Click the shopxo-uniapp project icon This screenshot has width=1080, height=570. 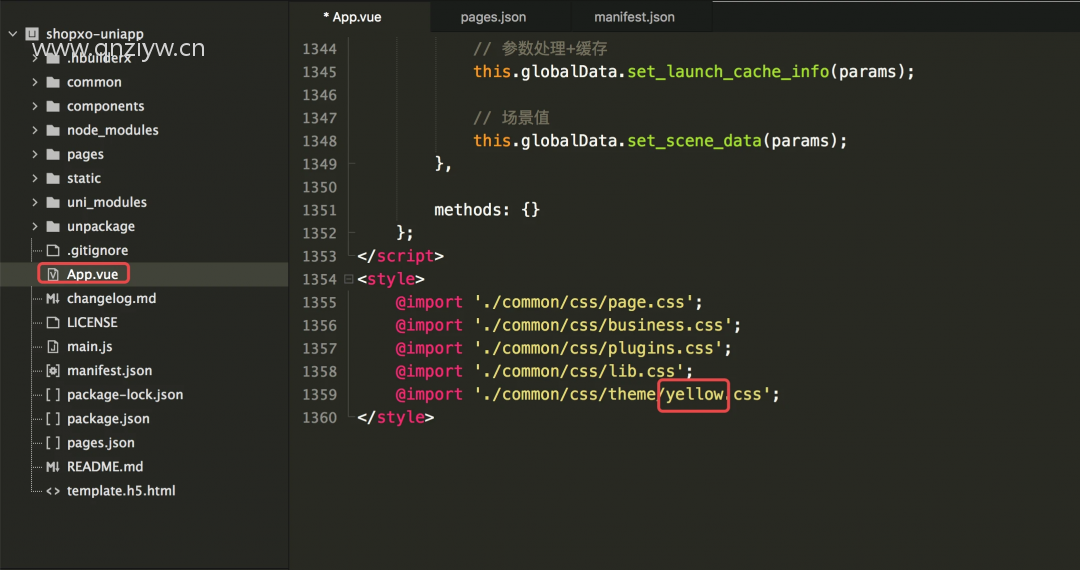tap(32, 34)
